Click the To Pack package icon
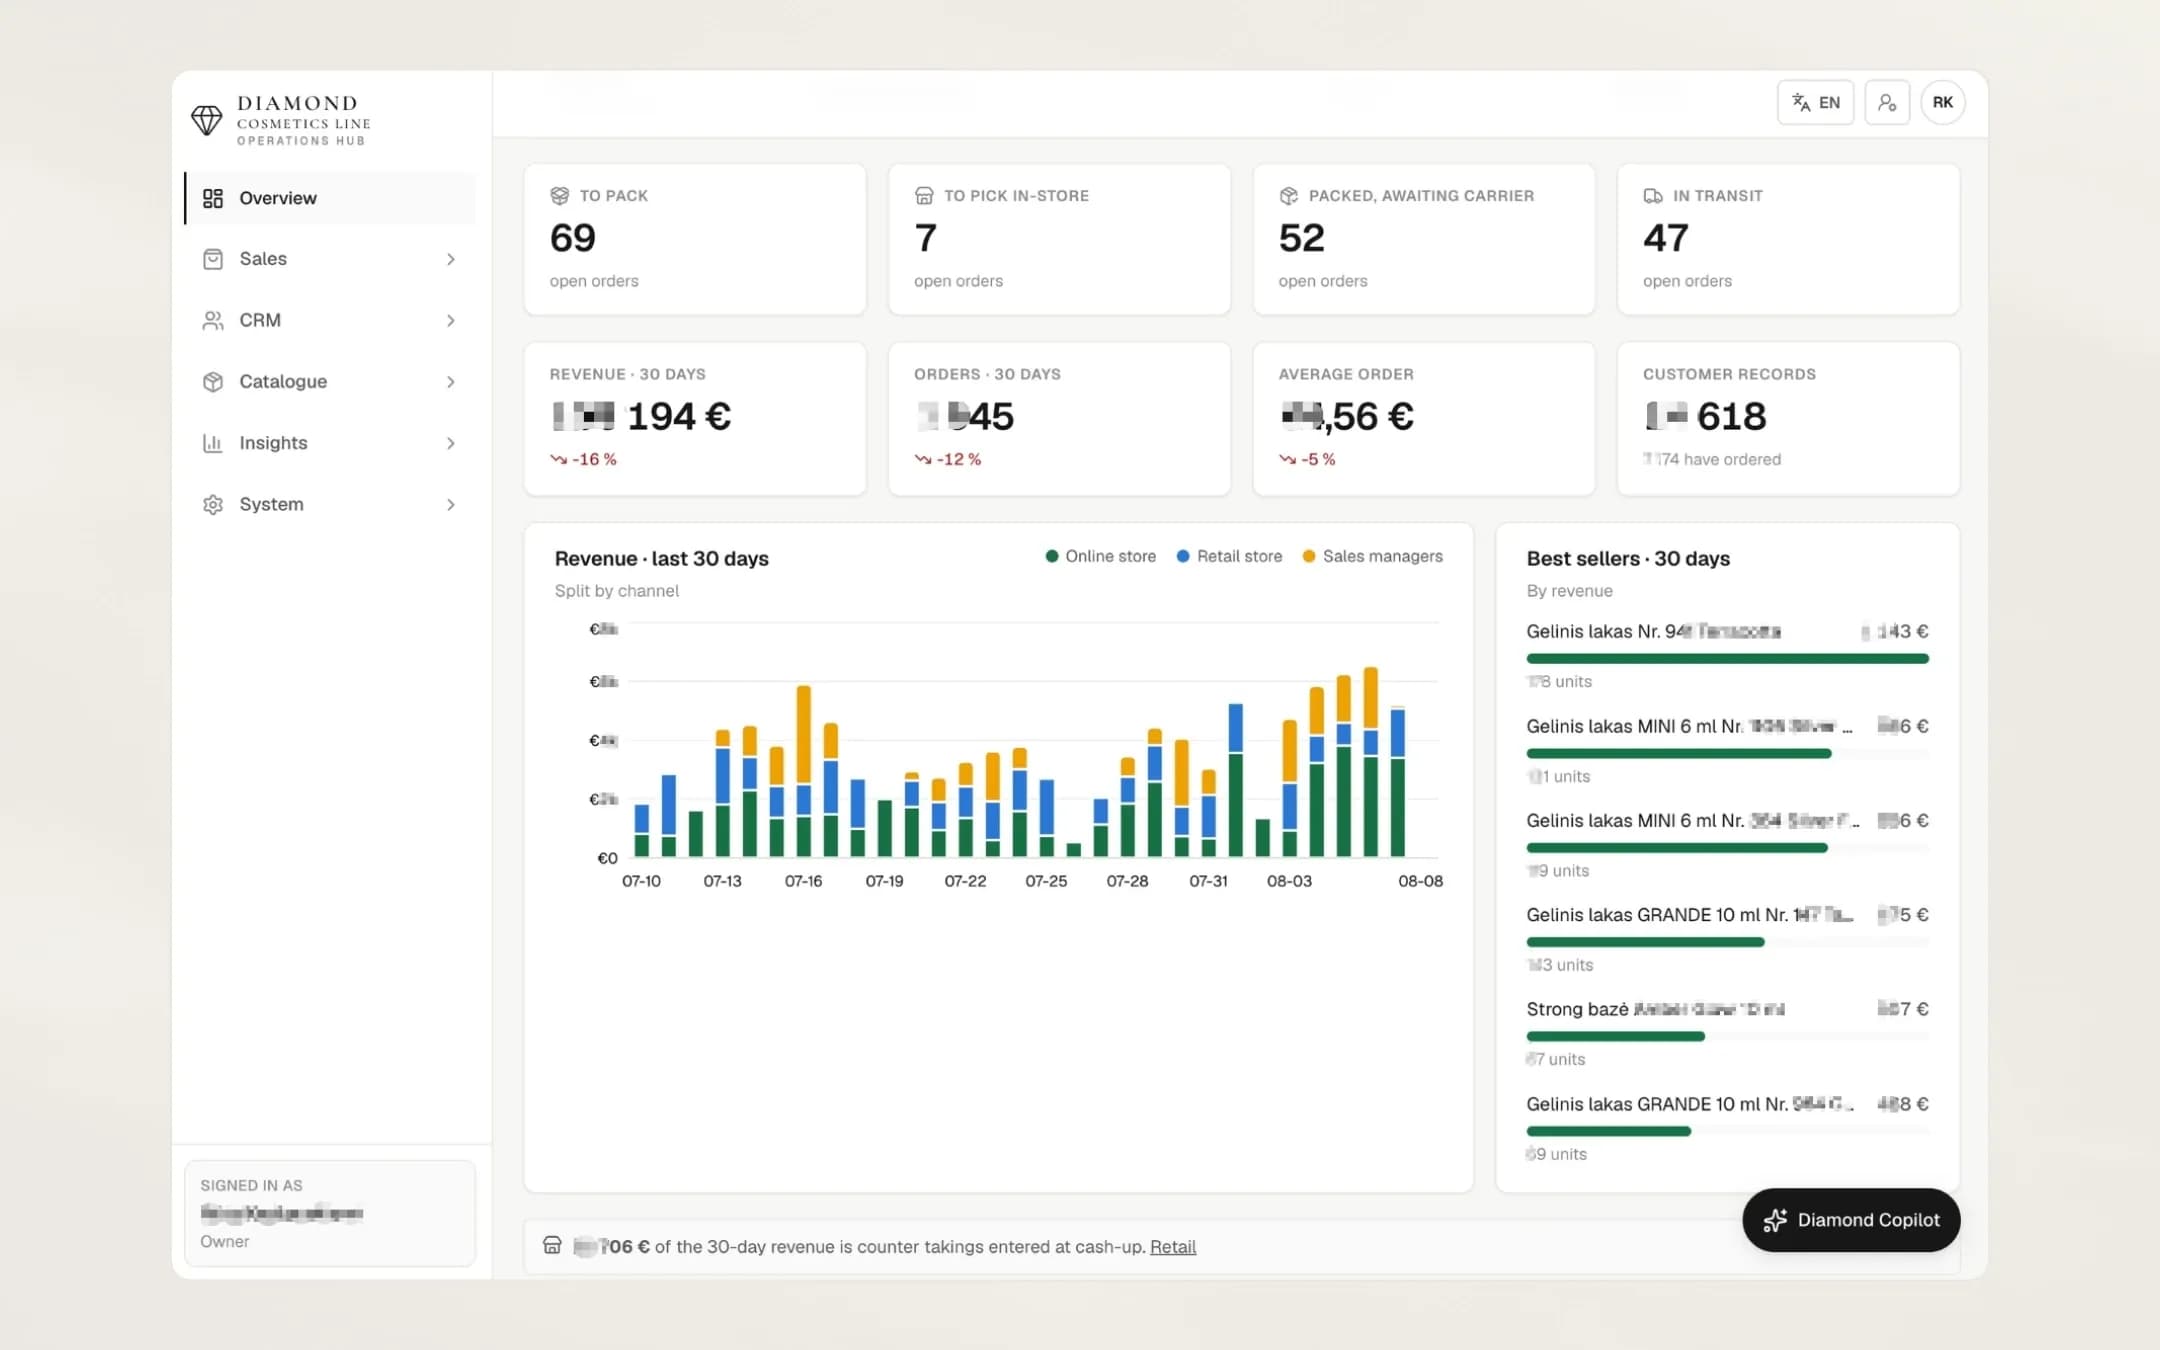2160x1350 pixels. click(x=560, y=196)
